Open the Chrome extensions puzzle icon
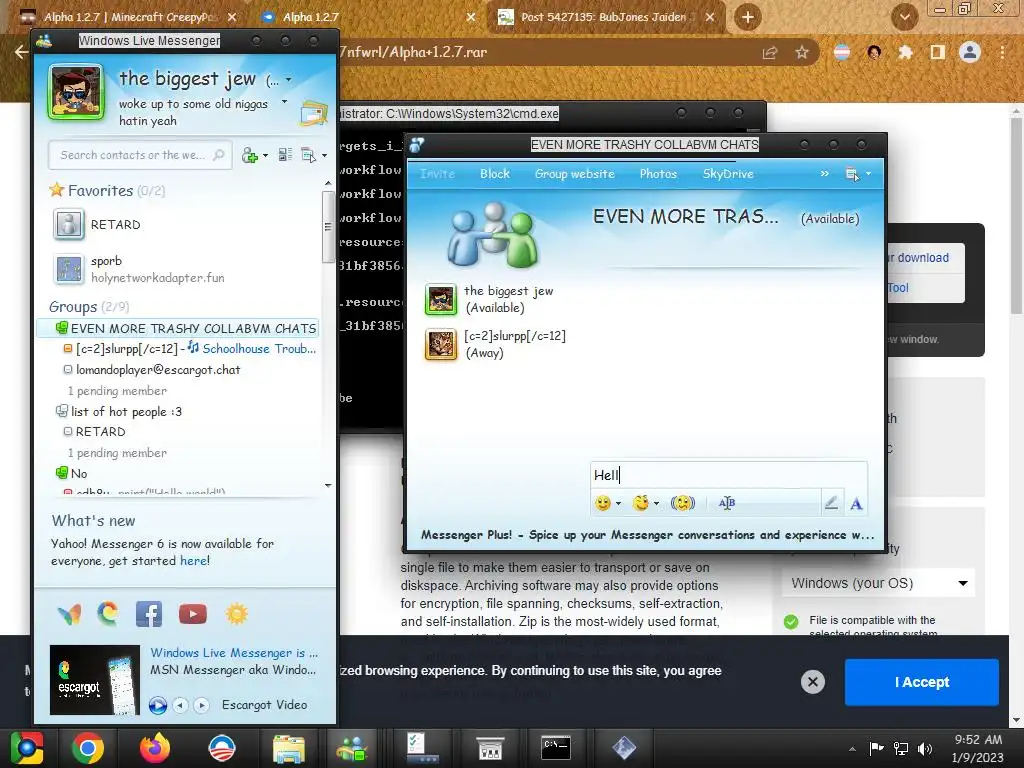 click(x=905, y=52)
